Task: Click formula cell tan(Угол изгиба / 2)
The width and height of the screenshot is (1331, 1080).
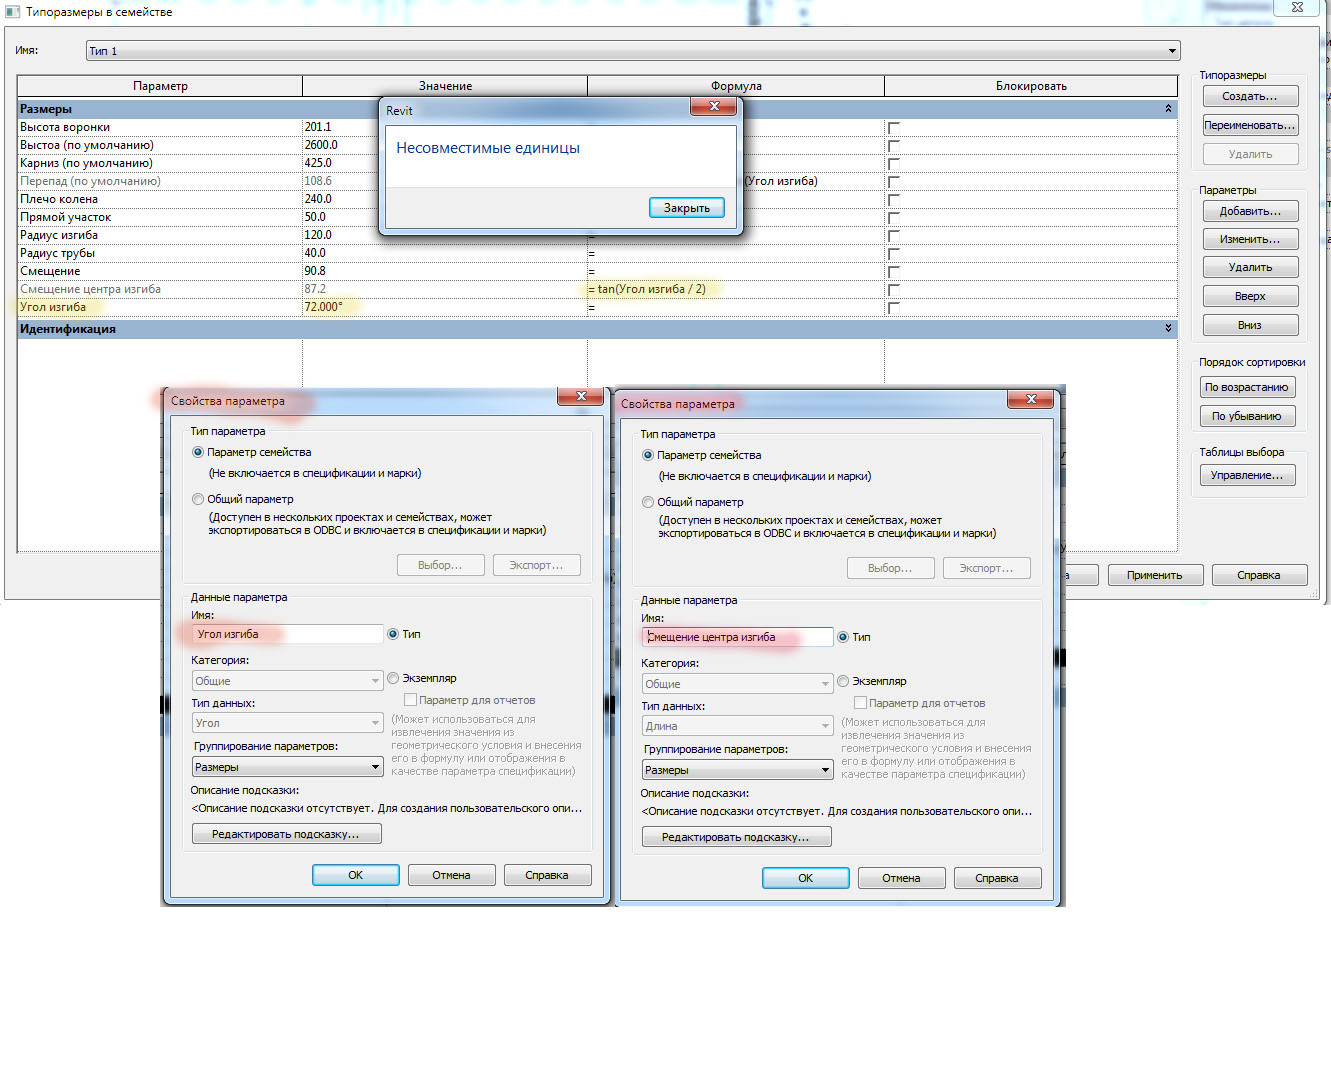Action: [x=736, y=289]
